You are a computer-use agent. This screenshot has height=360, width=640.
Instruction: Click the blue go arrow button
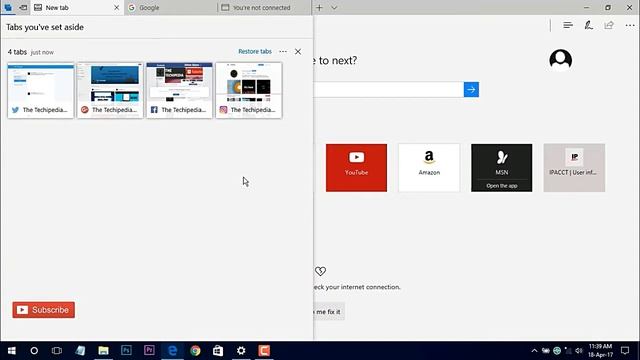(x=471, y=89)
